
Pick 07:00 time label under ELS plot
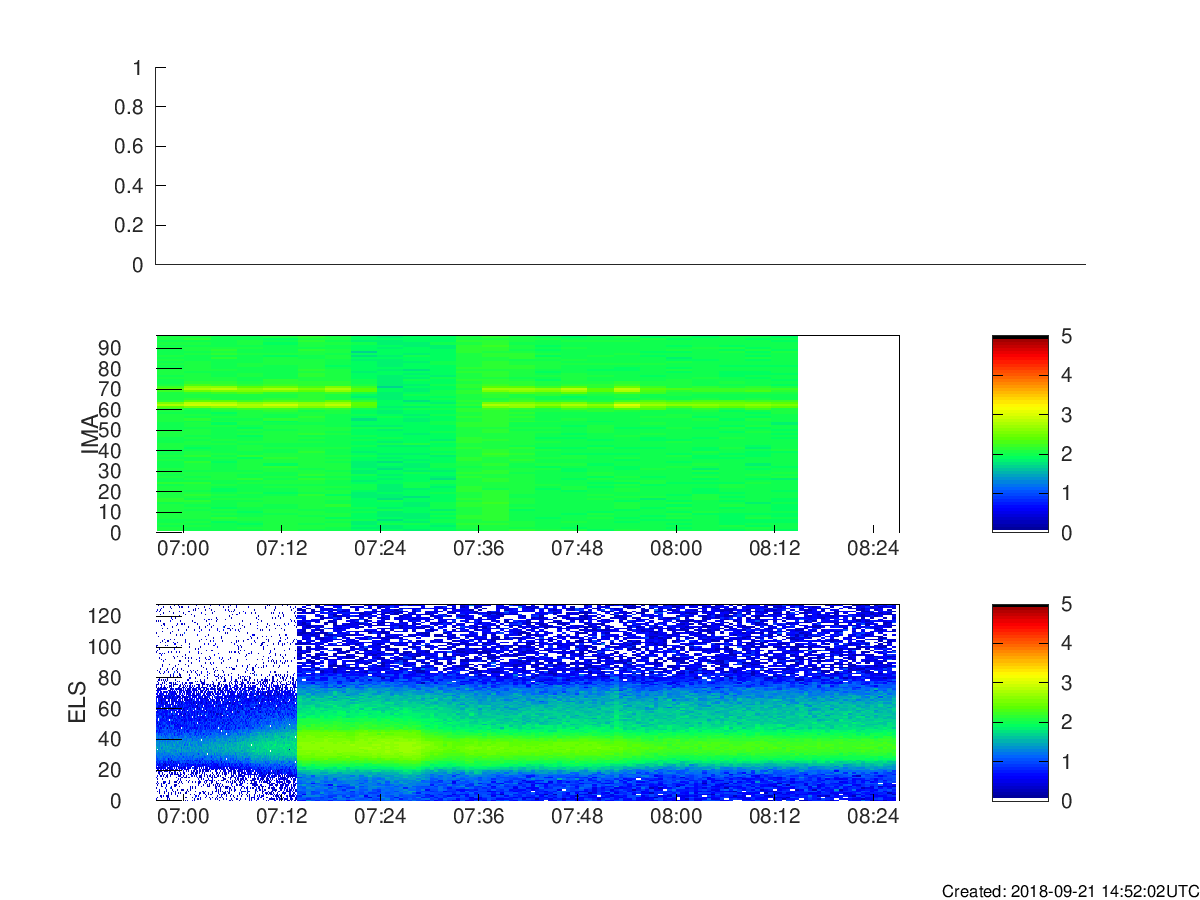coord(183,817)
